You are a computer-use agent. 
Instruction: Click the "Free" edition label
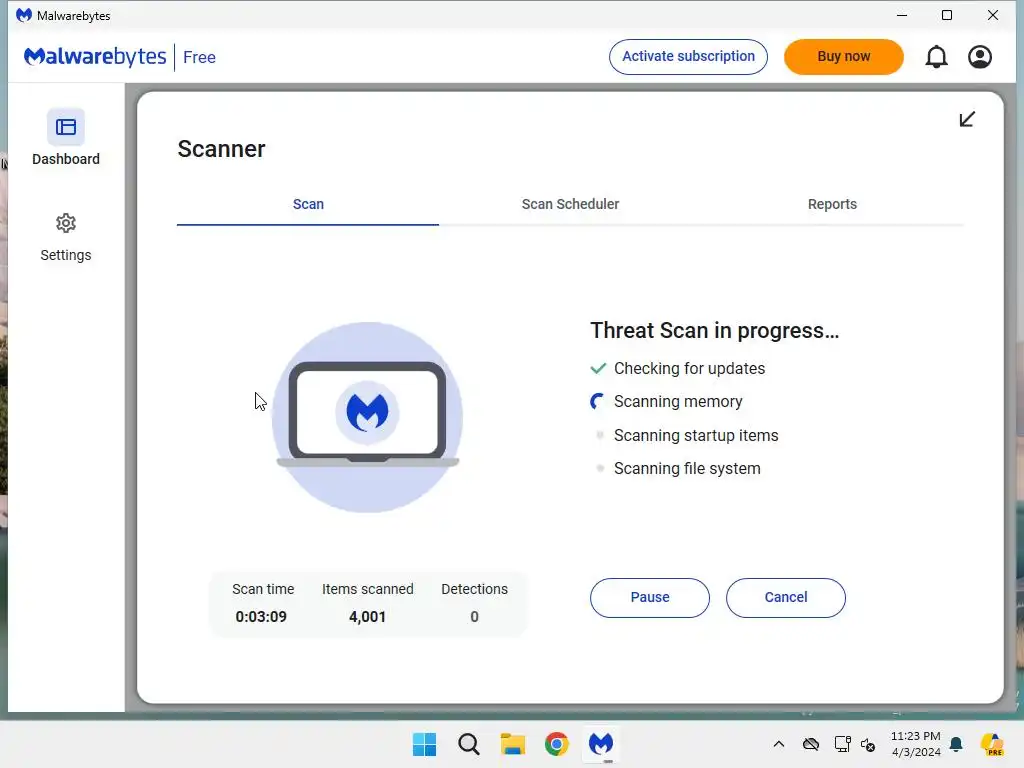pos(199,57)
